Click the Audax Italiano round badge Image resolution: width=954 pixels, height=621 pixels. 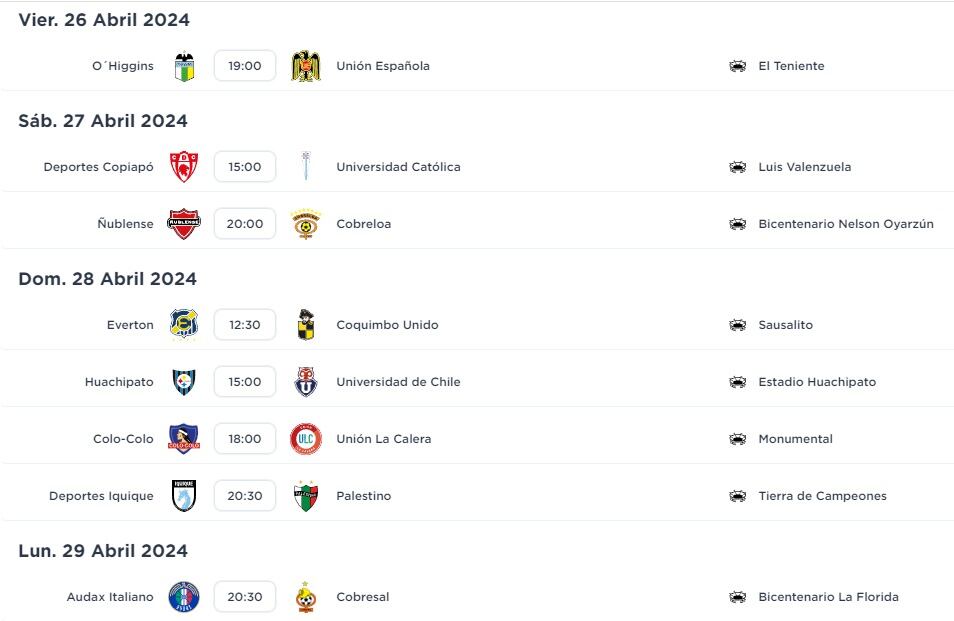click(184, 597)
